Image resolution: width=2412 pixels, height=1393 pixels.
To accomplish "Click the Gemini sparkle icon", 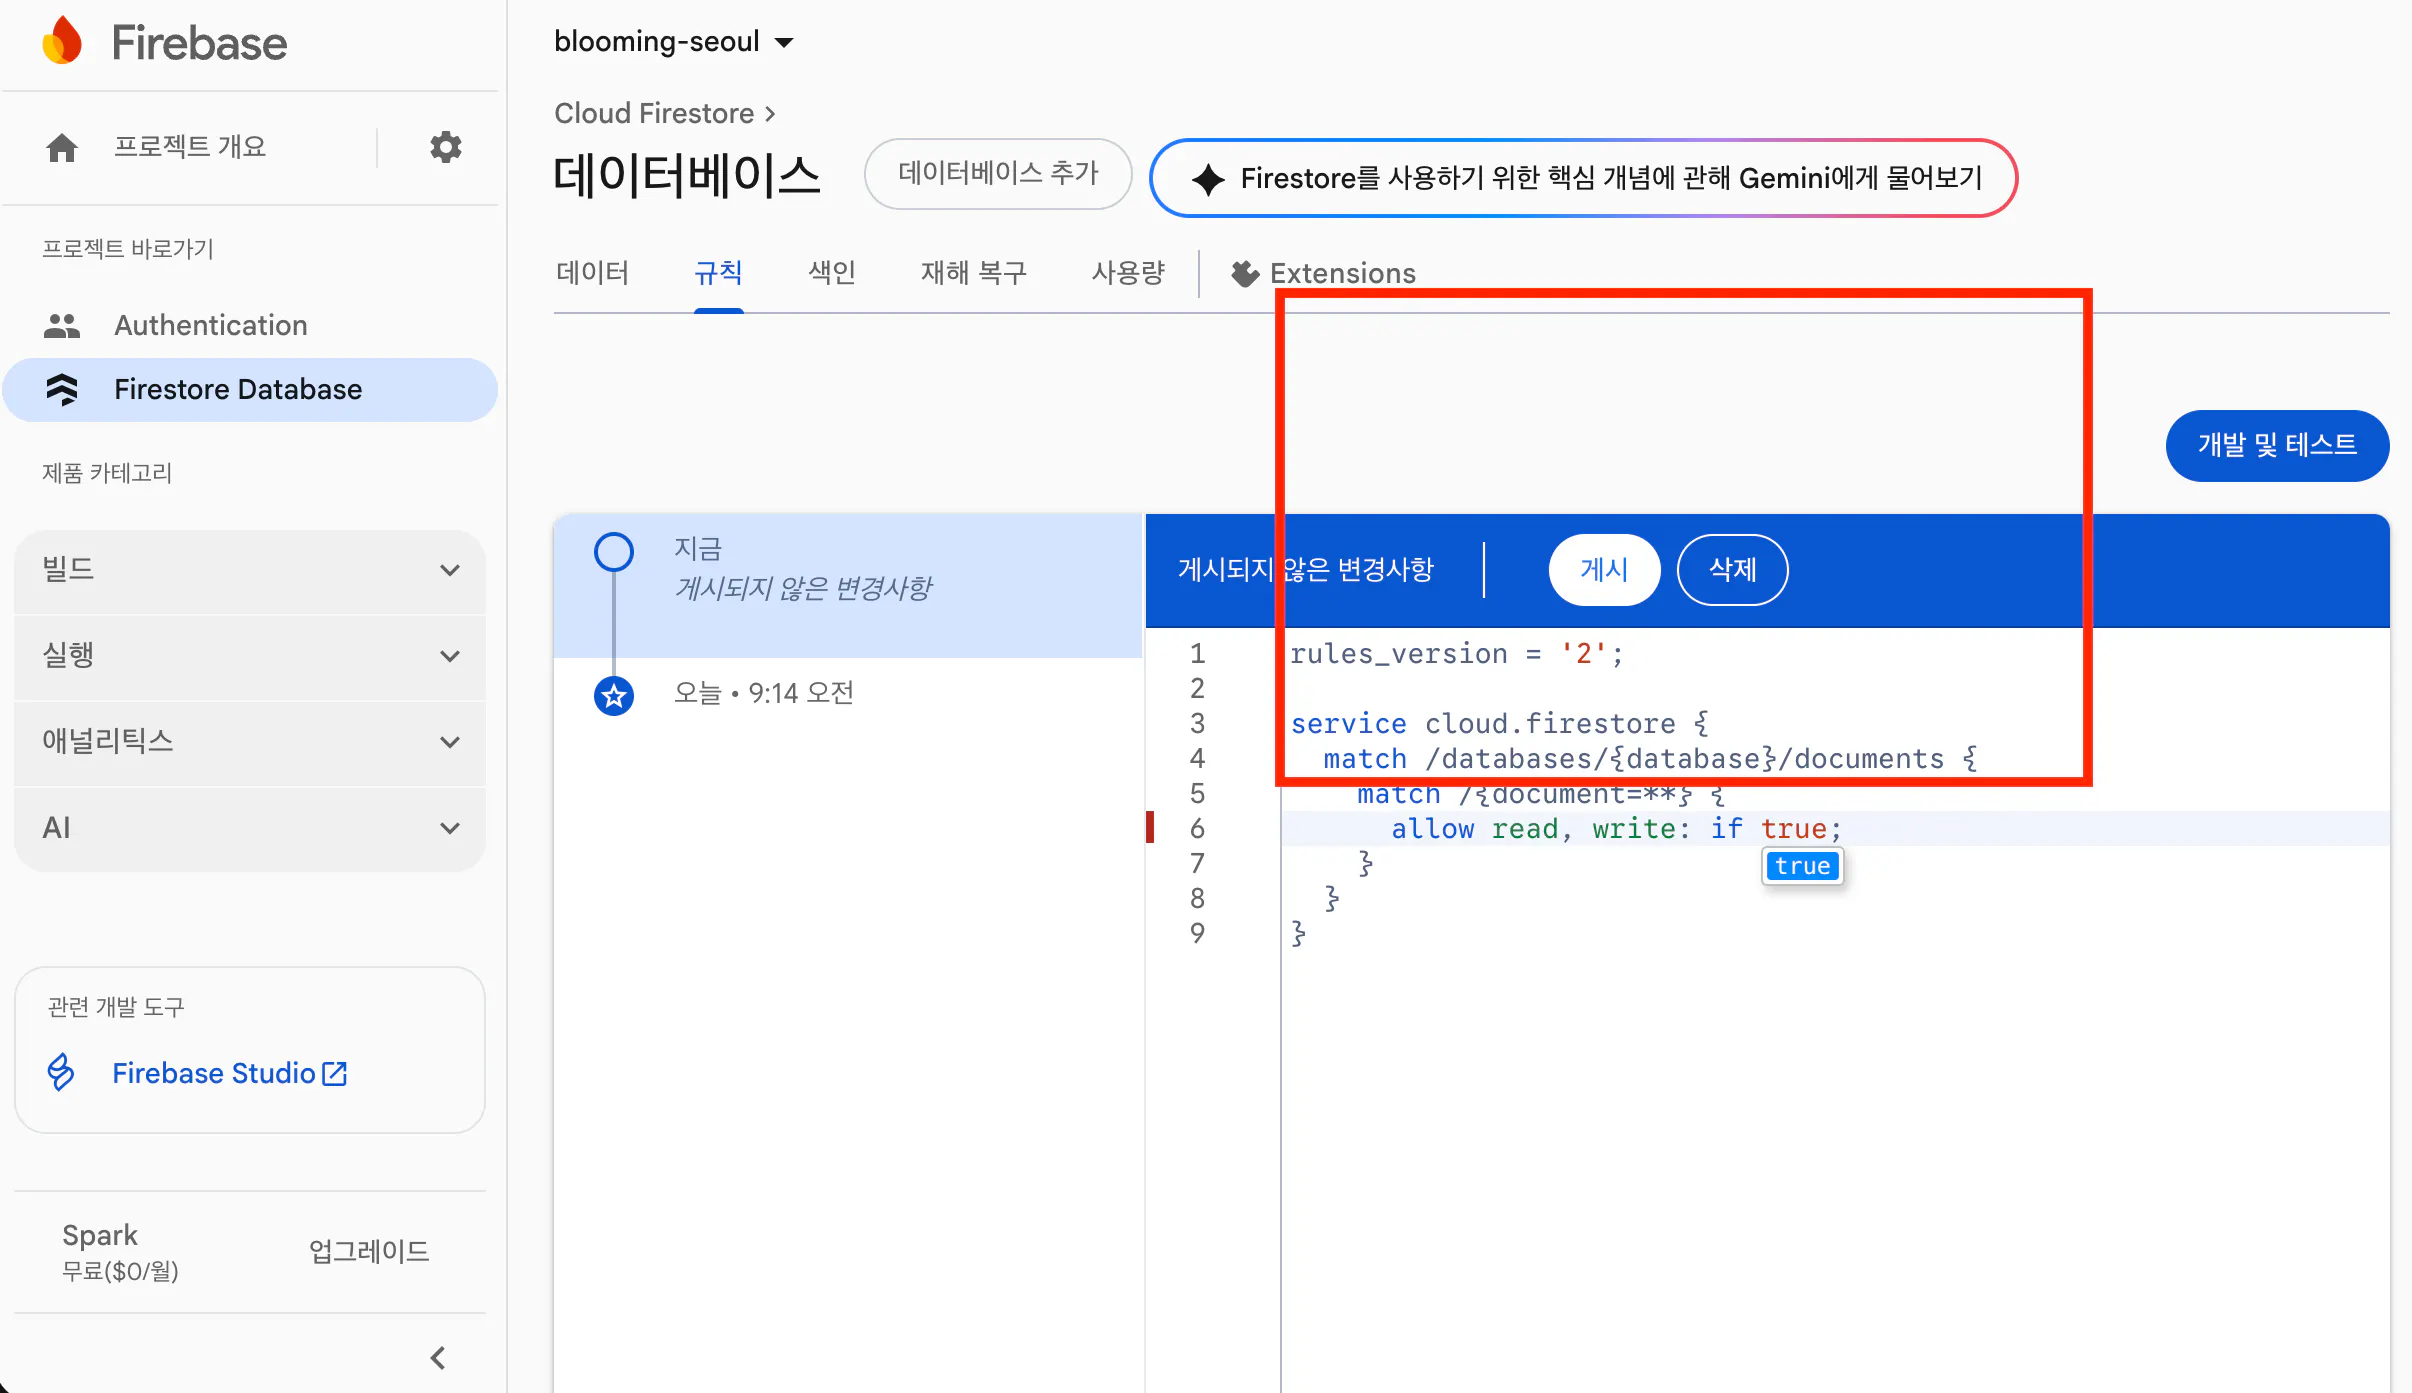I will [x=1208, y=178].
